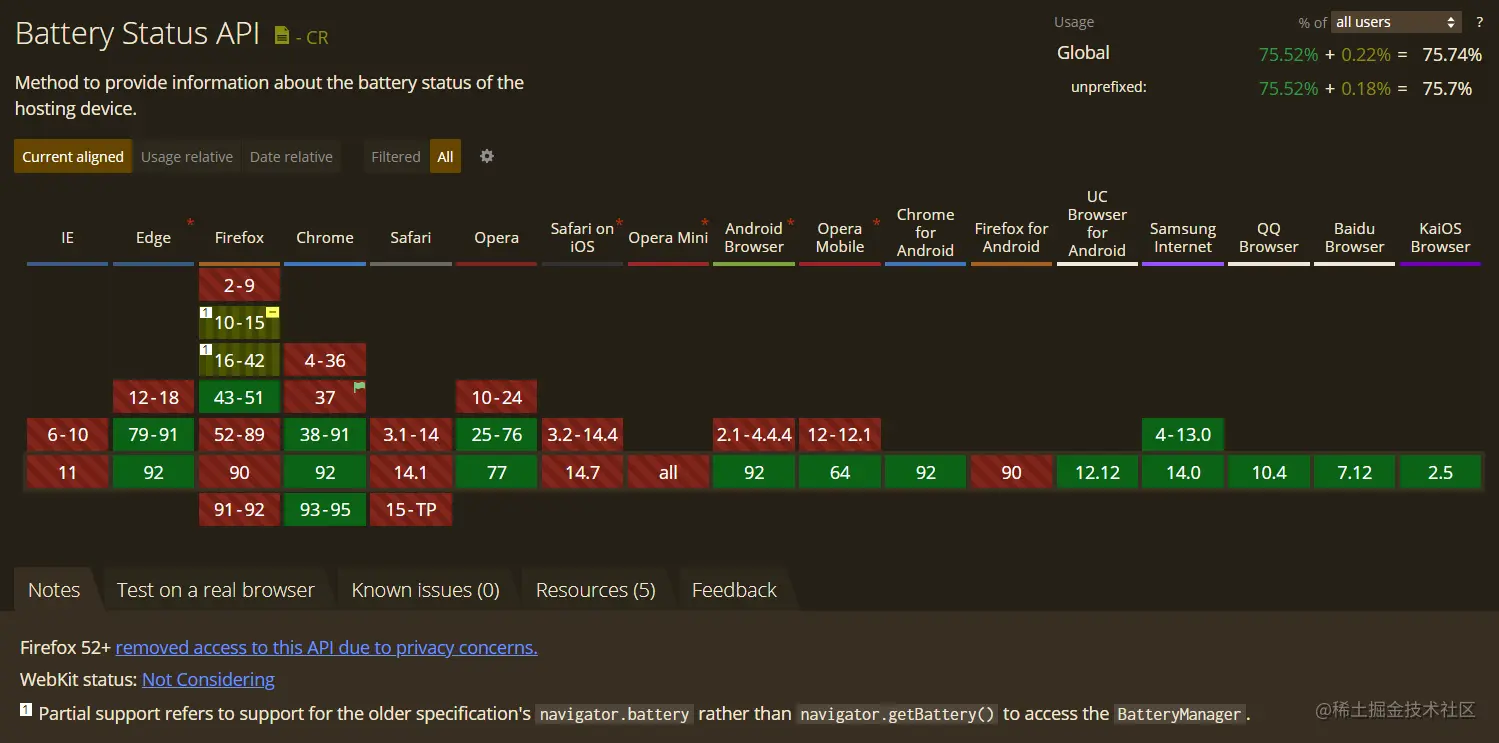
Task: Toggle the Filtered browser list
Action: pos(396,156)
